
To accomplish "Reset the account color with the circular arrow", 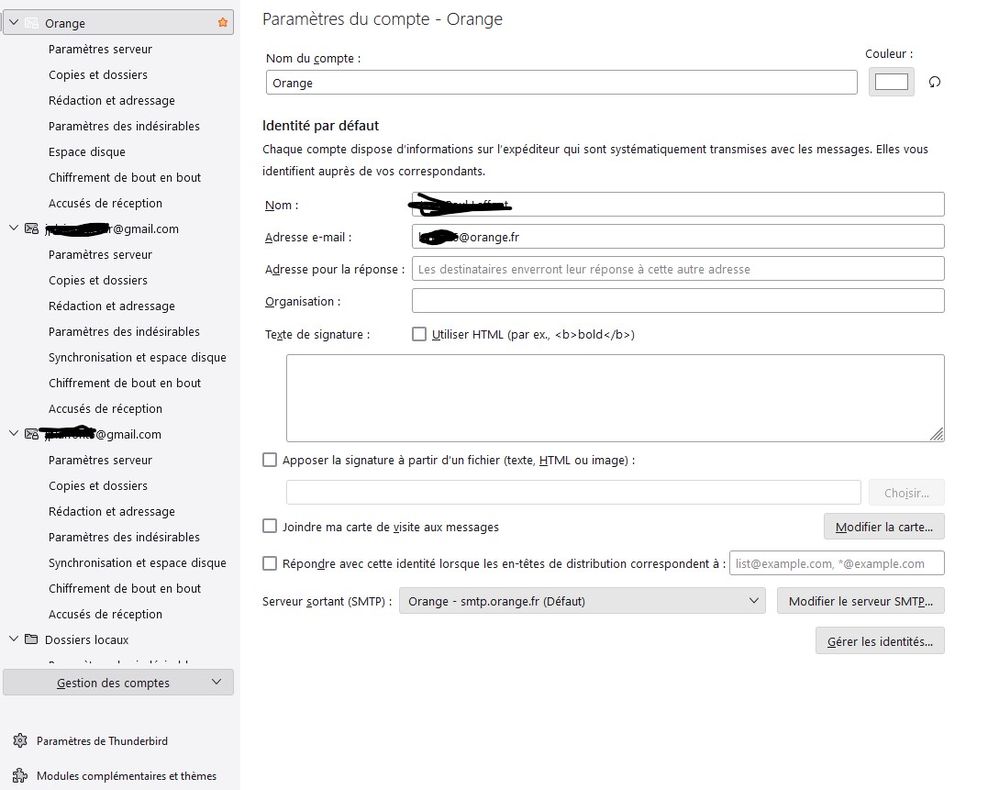I will pyautogui.click(x=935, y=83).
